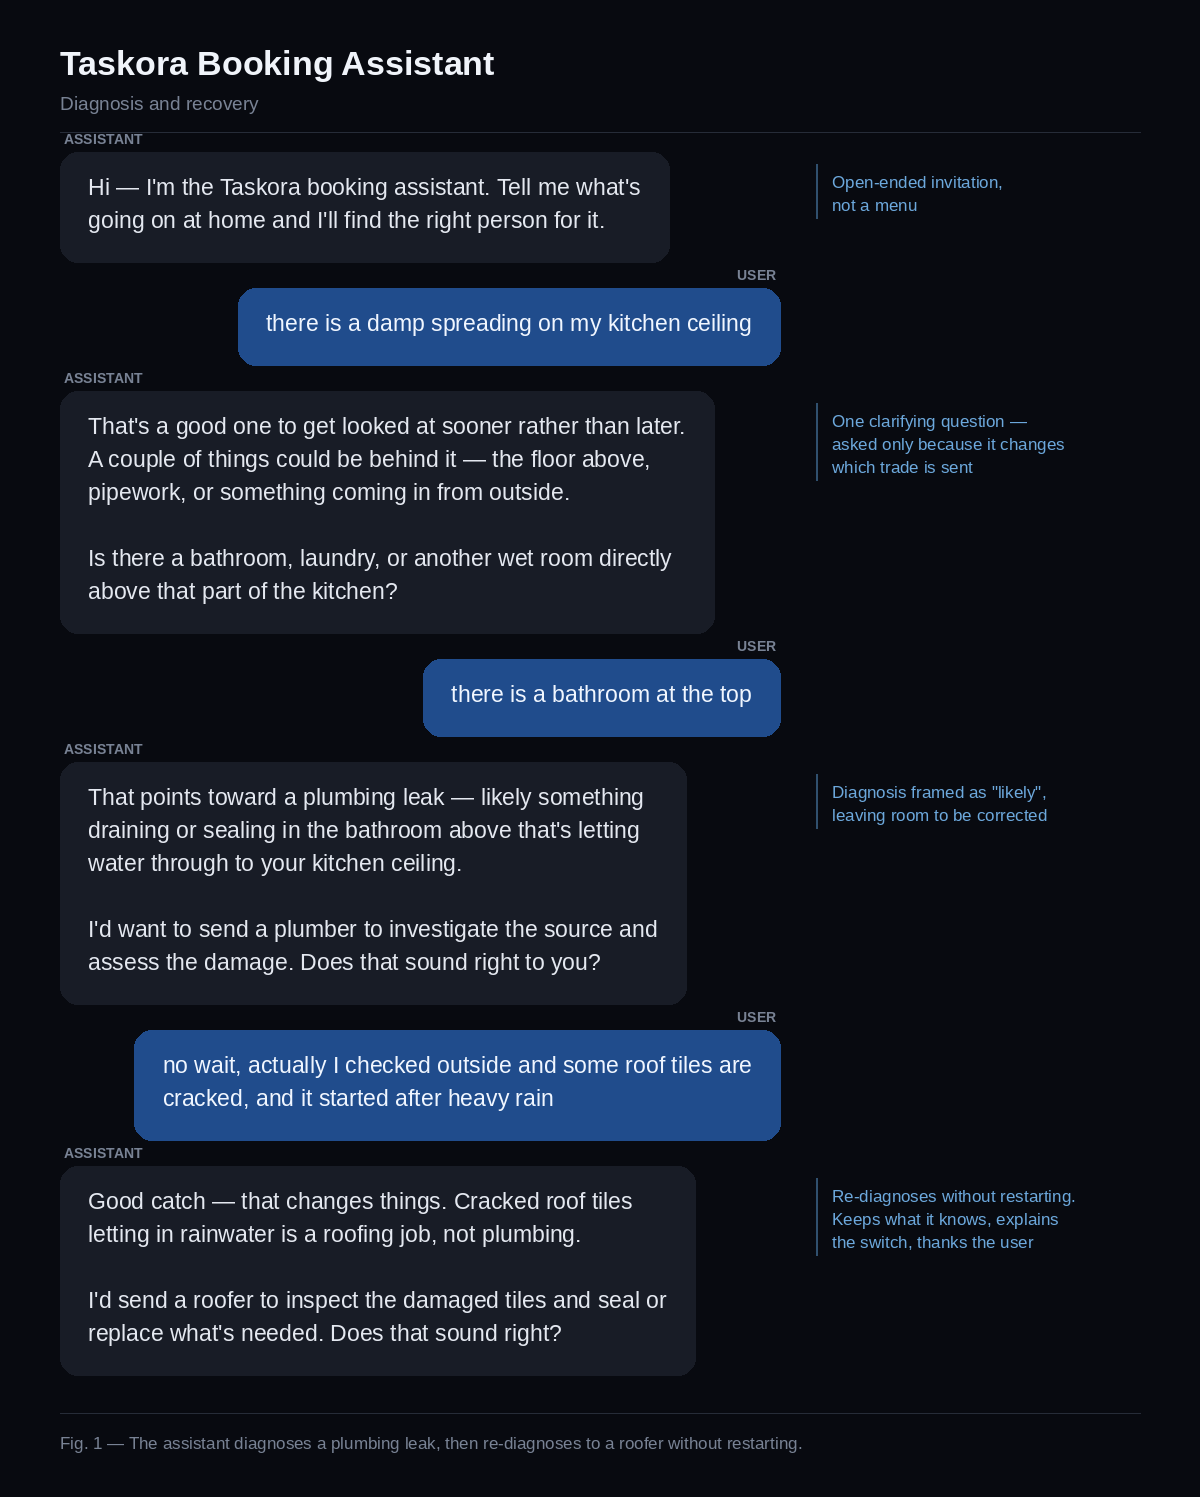Click the USER label above the bathroom reply
This screenshot has height=1497, width=1200.
pyautogui.click(x=756, y=646)
